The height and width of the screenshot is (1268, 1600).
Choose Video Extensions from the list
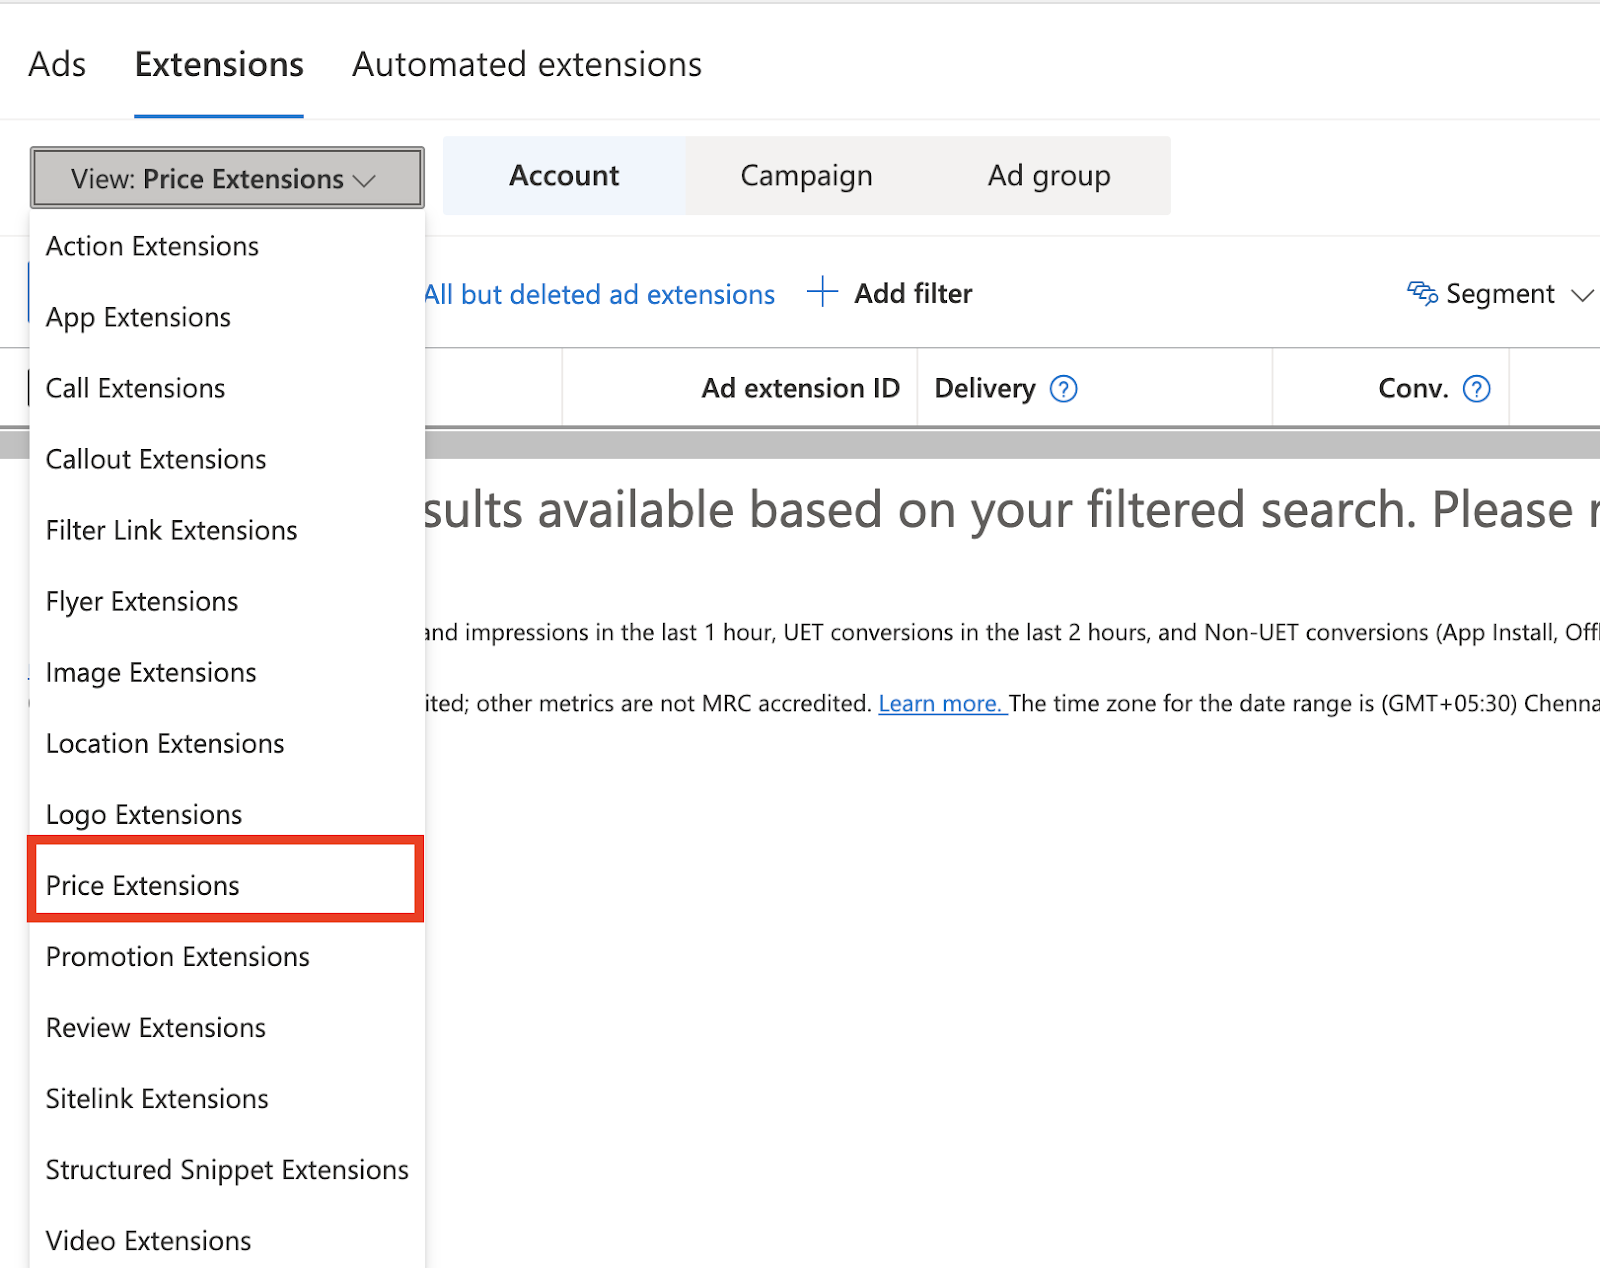148,1241
